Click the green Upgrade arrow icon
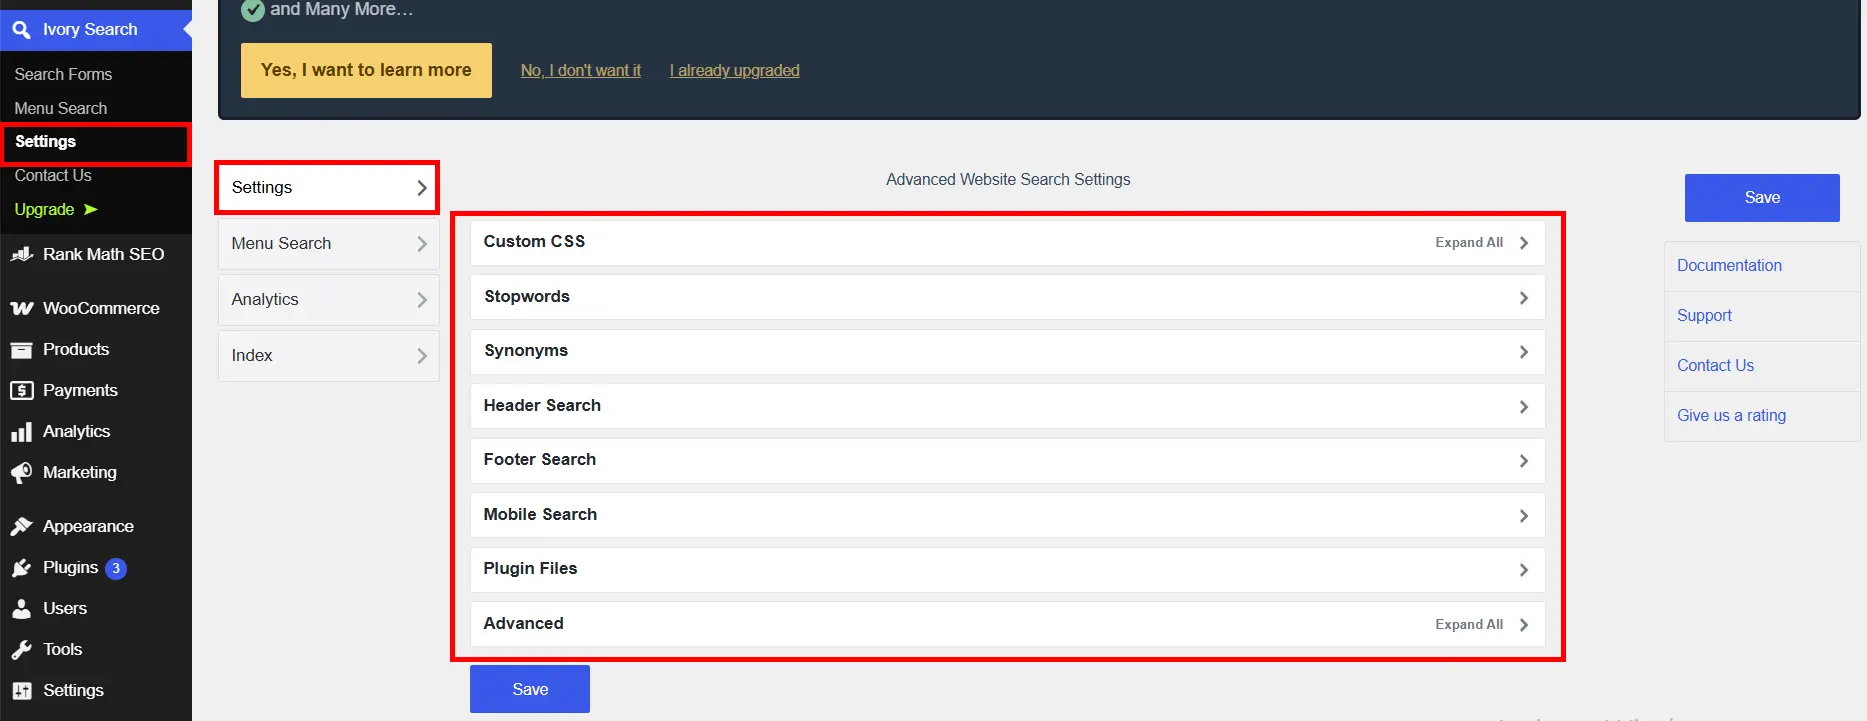 (90, 210)
